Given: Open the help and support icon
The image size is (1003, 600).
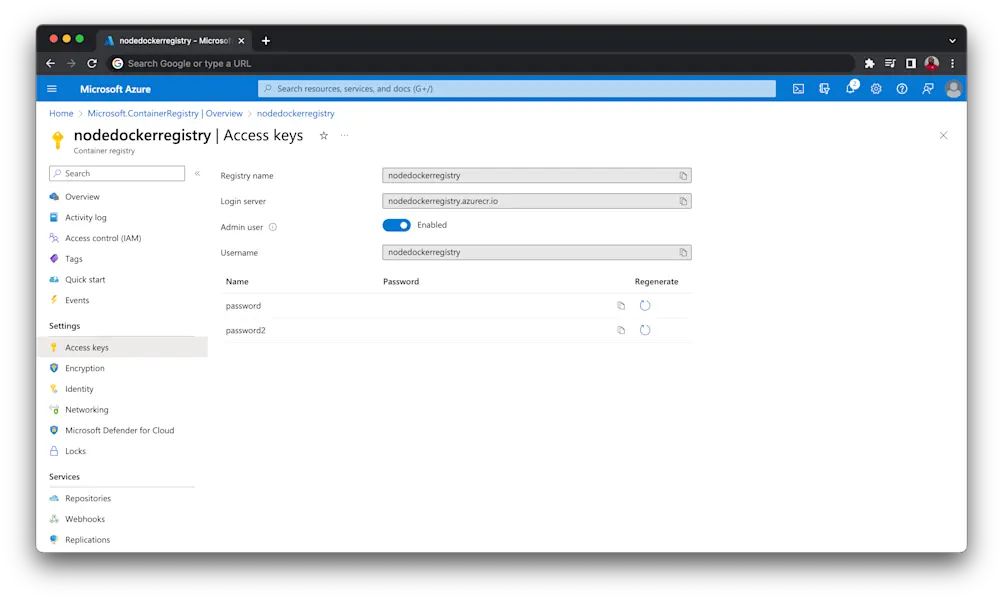Looking at the screenshot, I should pos(901,88).
